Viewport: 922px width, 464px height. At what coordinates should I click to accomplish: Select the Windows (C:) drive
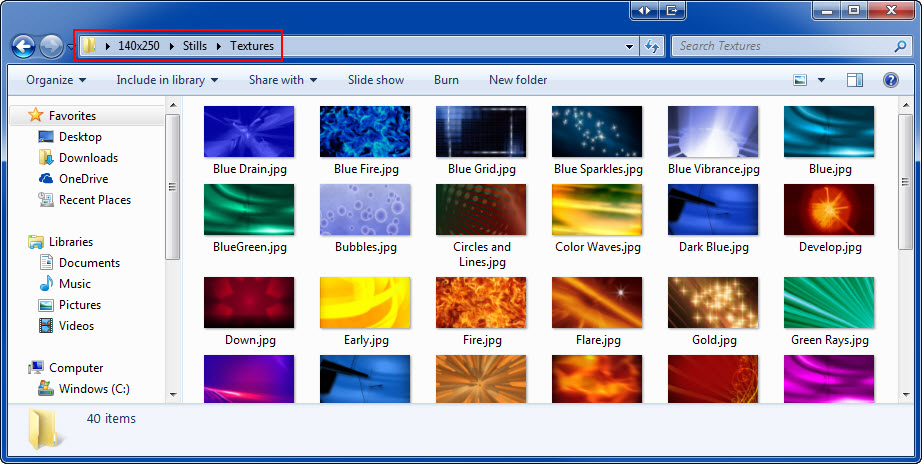coord(93,389)
